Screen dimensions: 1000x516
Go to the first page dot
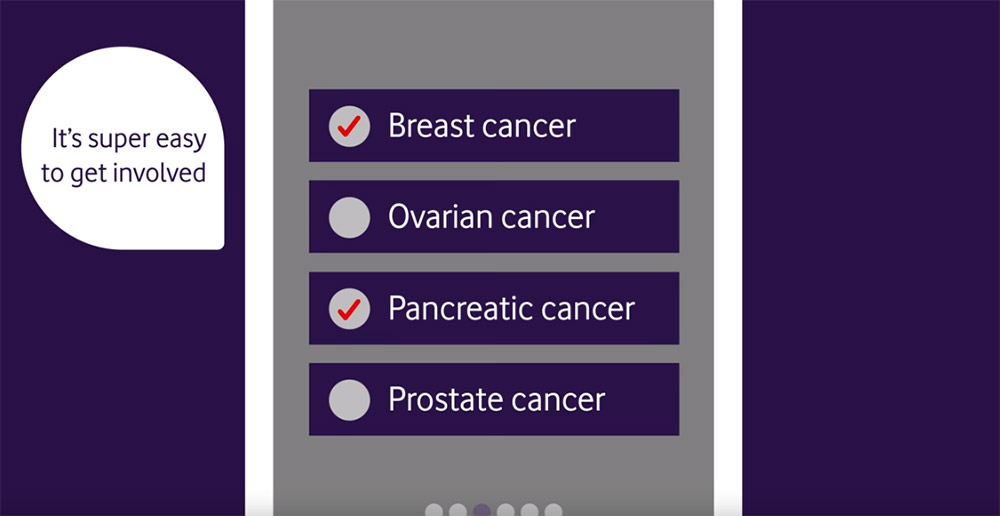[434, 511]
